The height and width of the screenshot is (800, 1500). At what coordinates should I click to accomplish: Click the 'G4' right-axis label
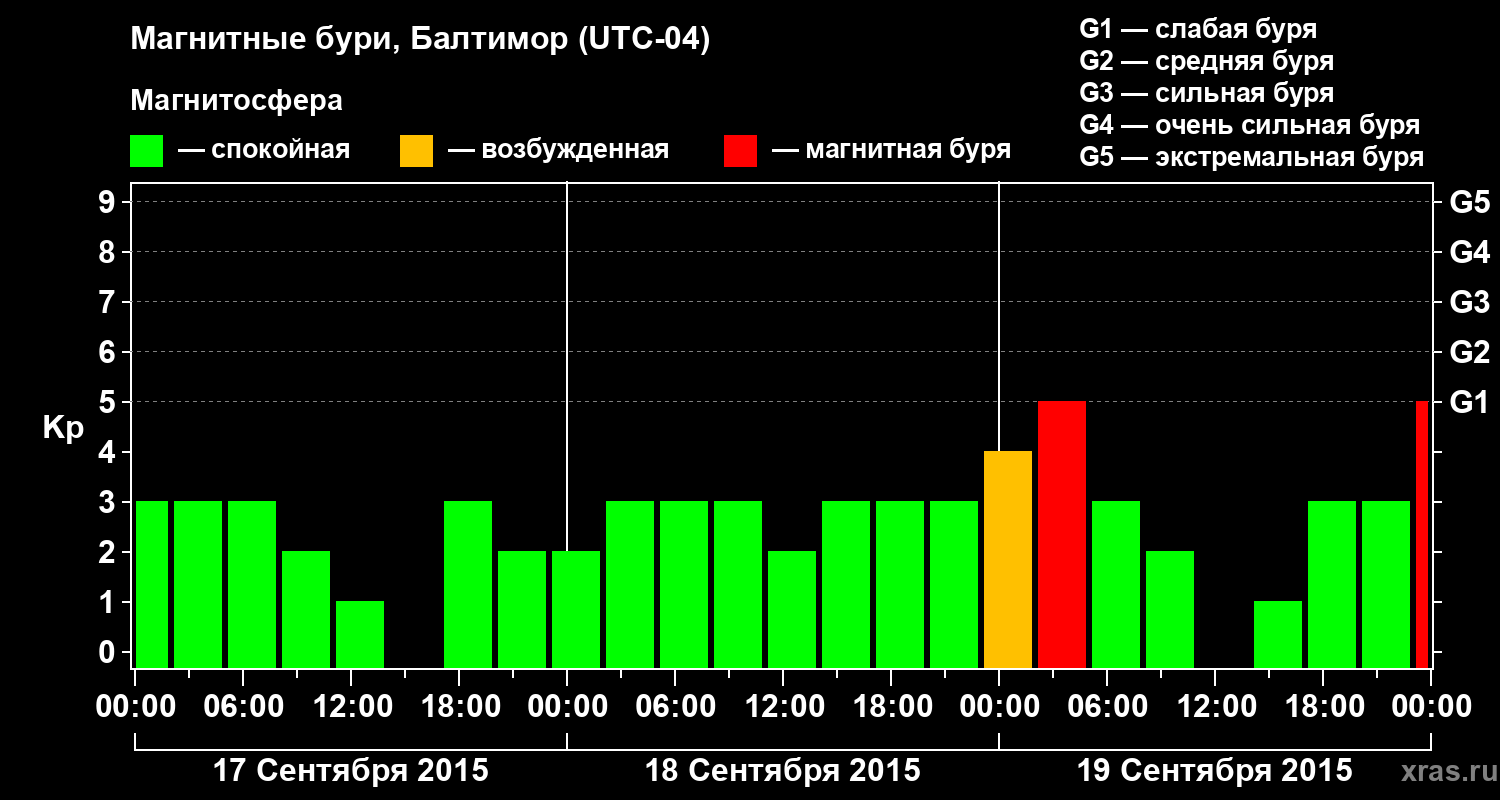tap(1469, 252)
